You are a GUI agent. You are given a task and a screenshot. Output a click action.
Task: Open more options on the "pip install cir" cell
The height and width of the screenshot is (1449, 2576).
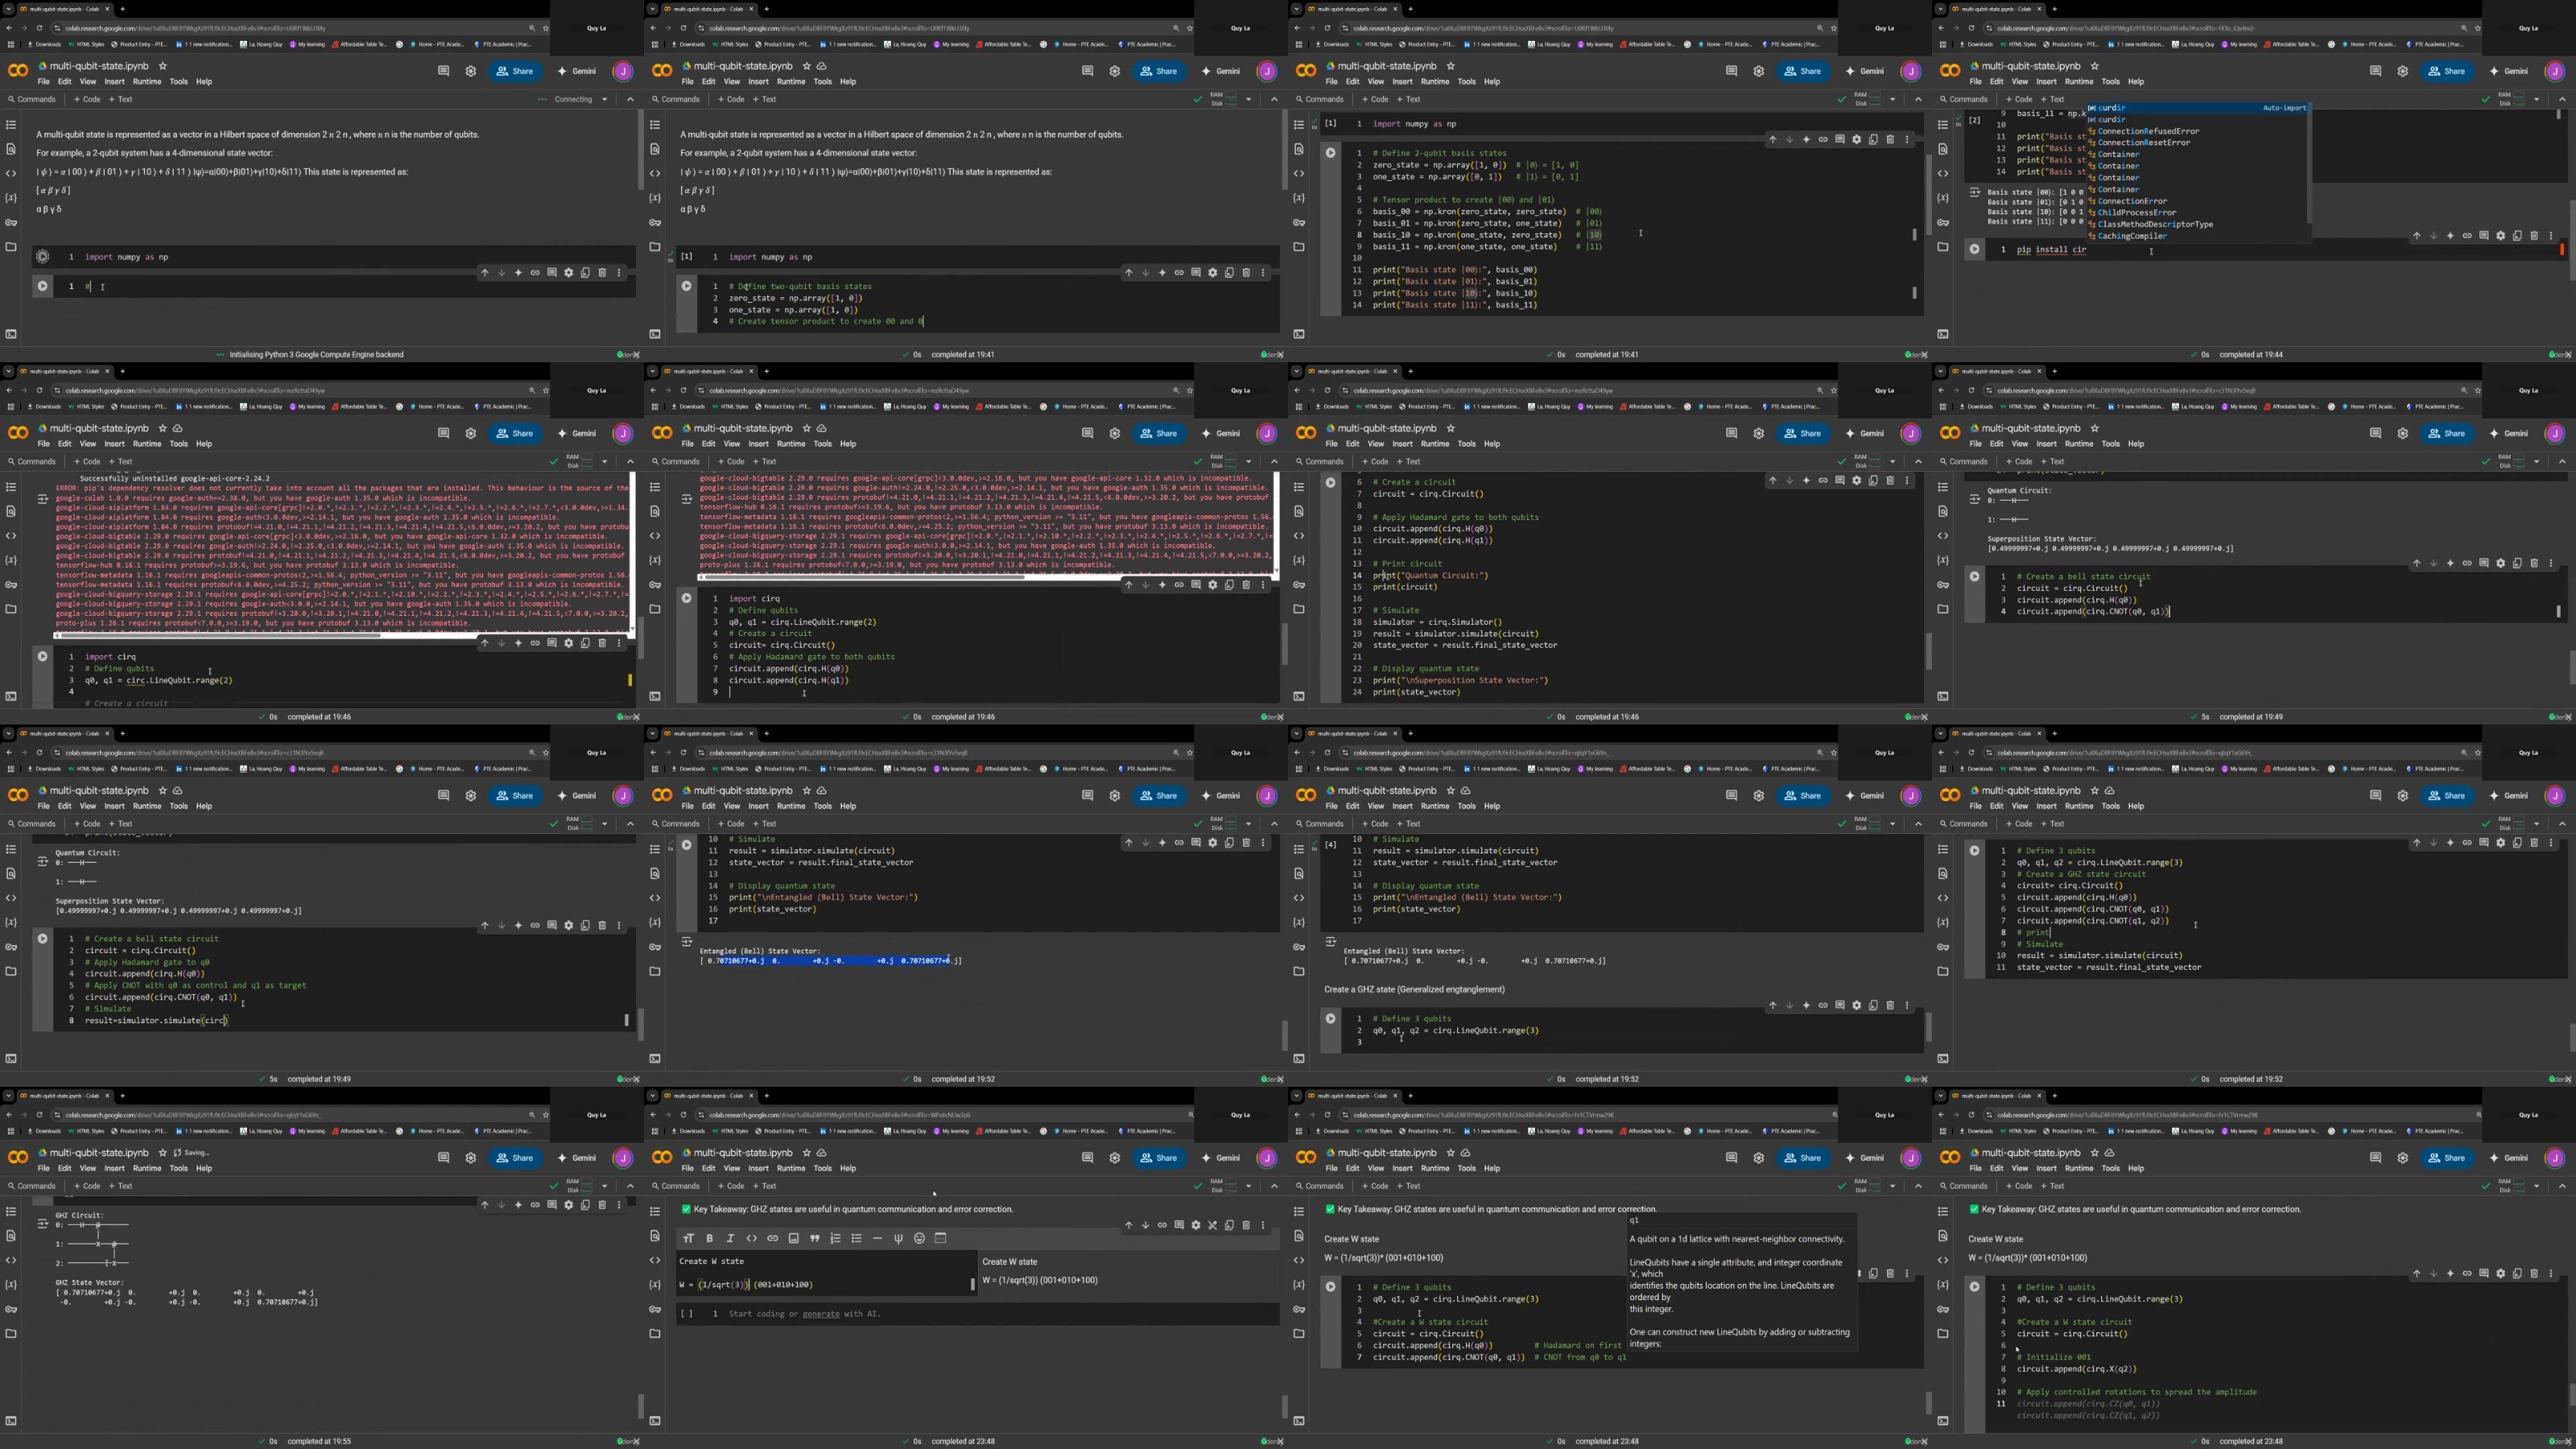pos(2551,236)
